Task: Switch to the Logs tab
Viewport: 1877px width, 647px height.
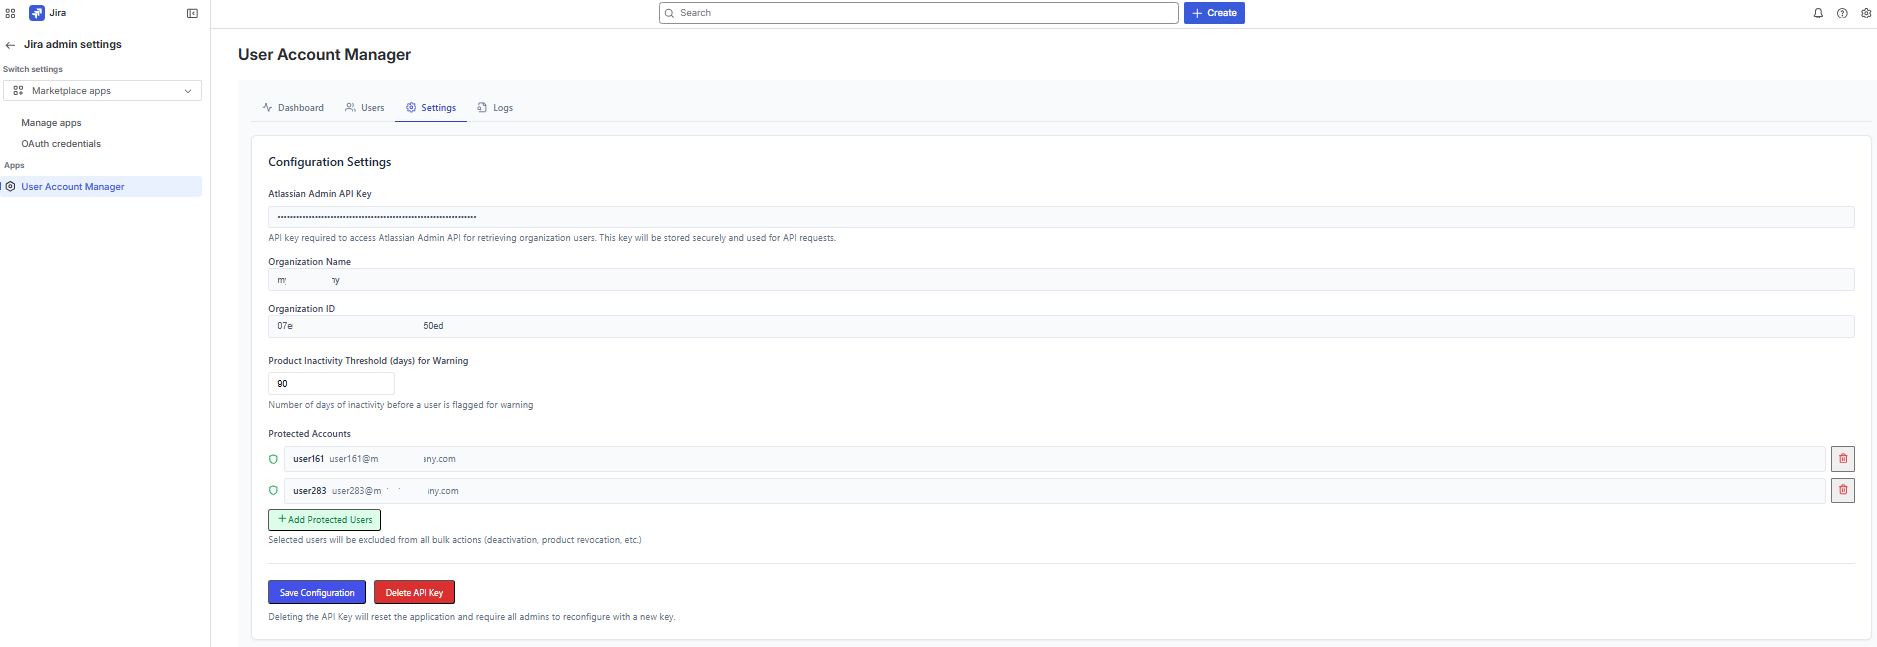Action: click(495, 108)
